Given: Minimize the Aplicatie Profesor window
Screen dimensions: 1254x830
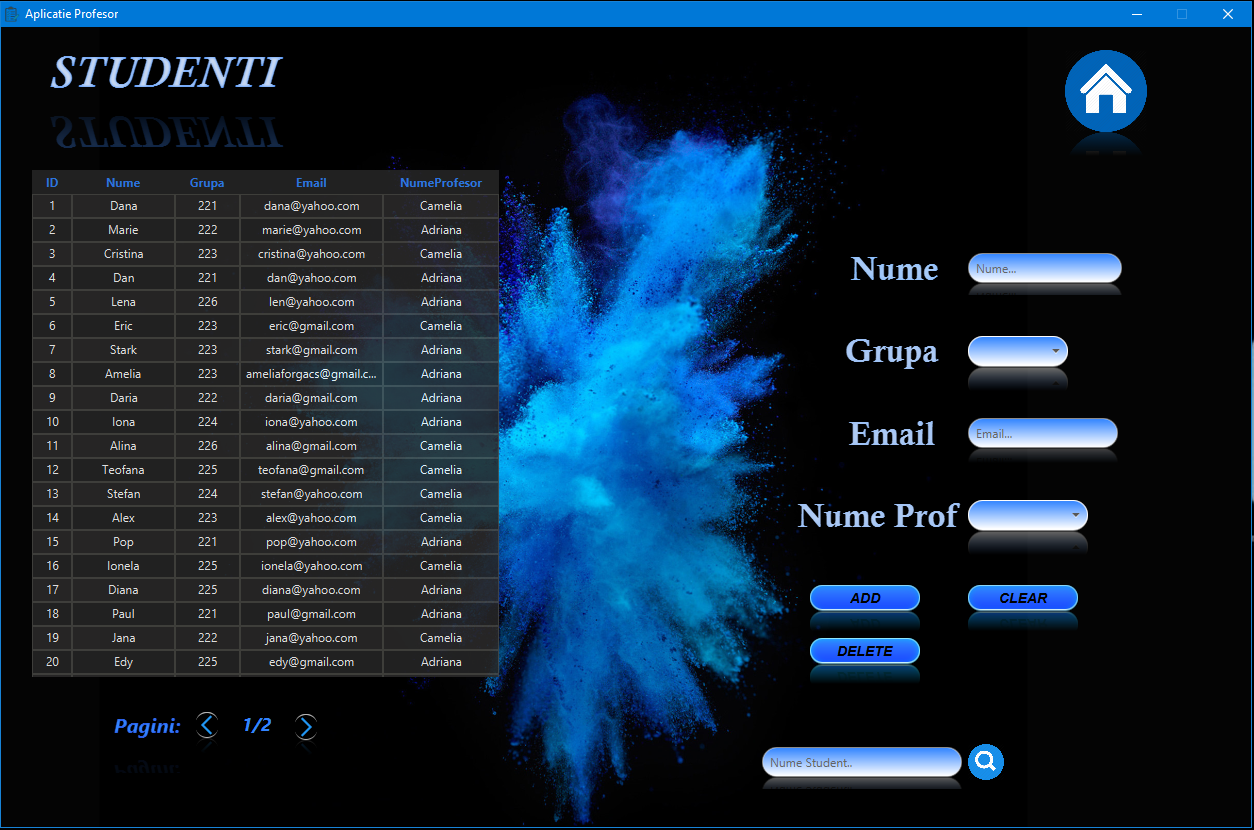Looking at the screenshot, I should point(1137,14).
